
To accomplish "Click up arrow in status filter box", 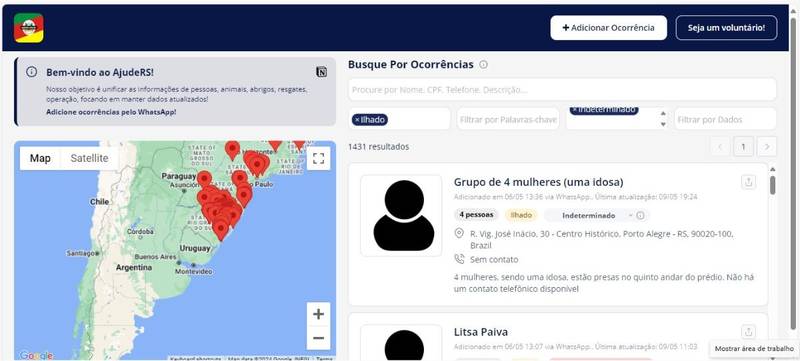I will pos(663,114).
